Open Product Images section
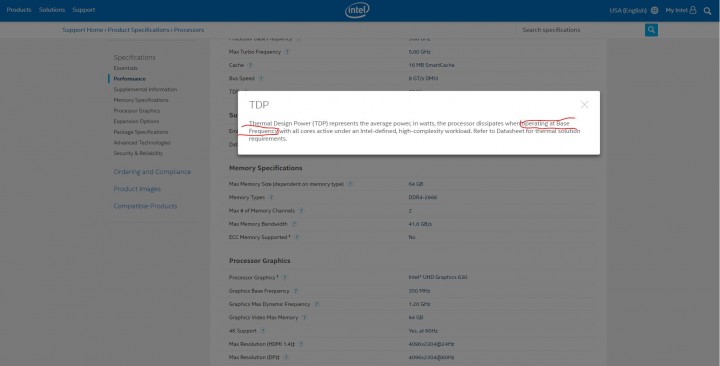Viewport: 720px width, 366px height. [x=137, y=189]
